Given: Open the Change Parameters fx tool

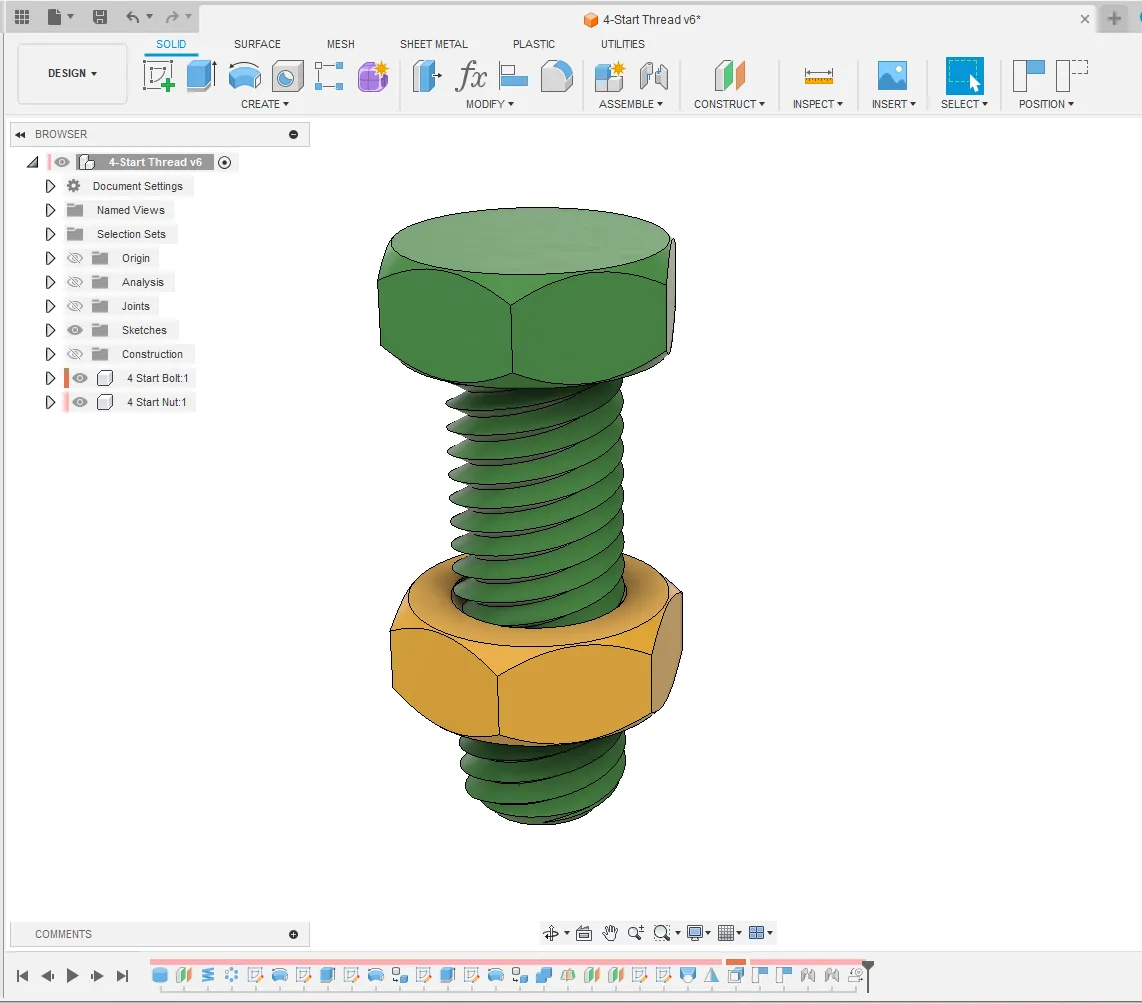Looking at the screenshot, I should click(x=471, y=76).
